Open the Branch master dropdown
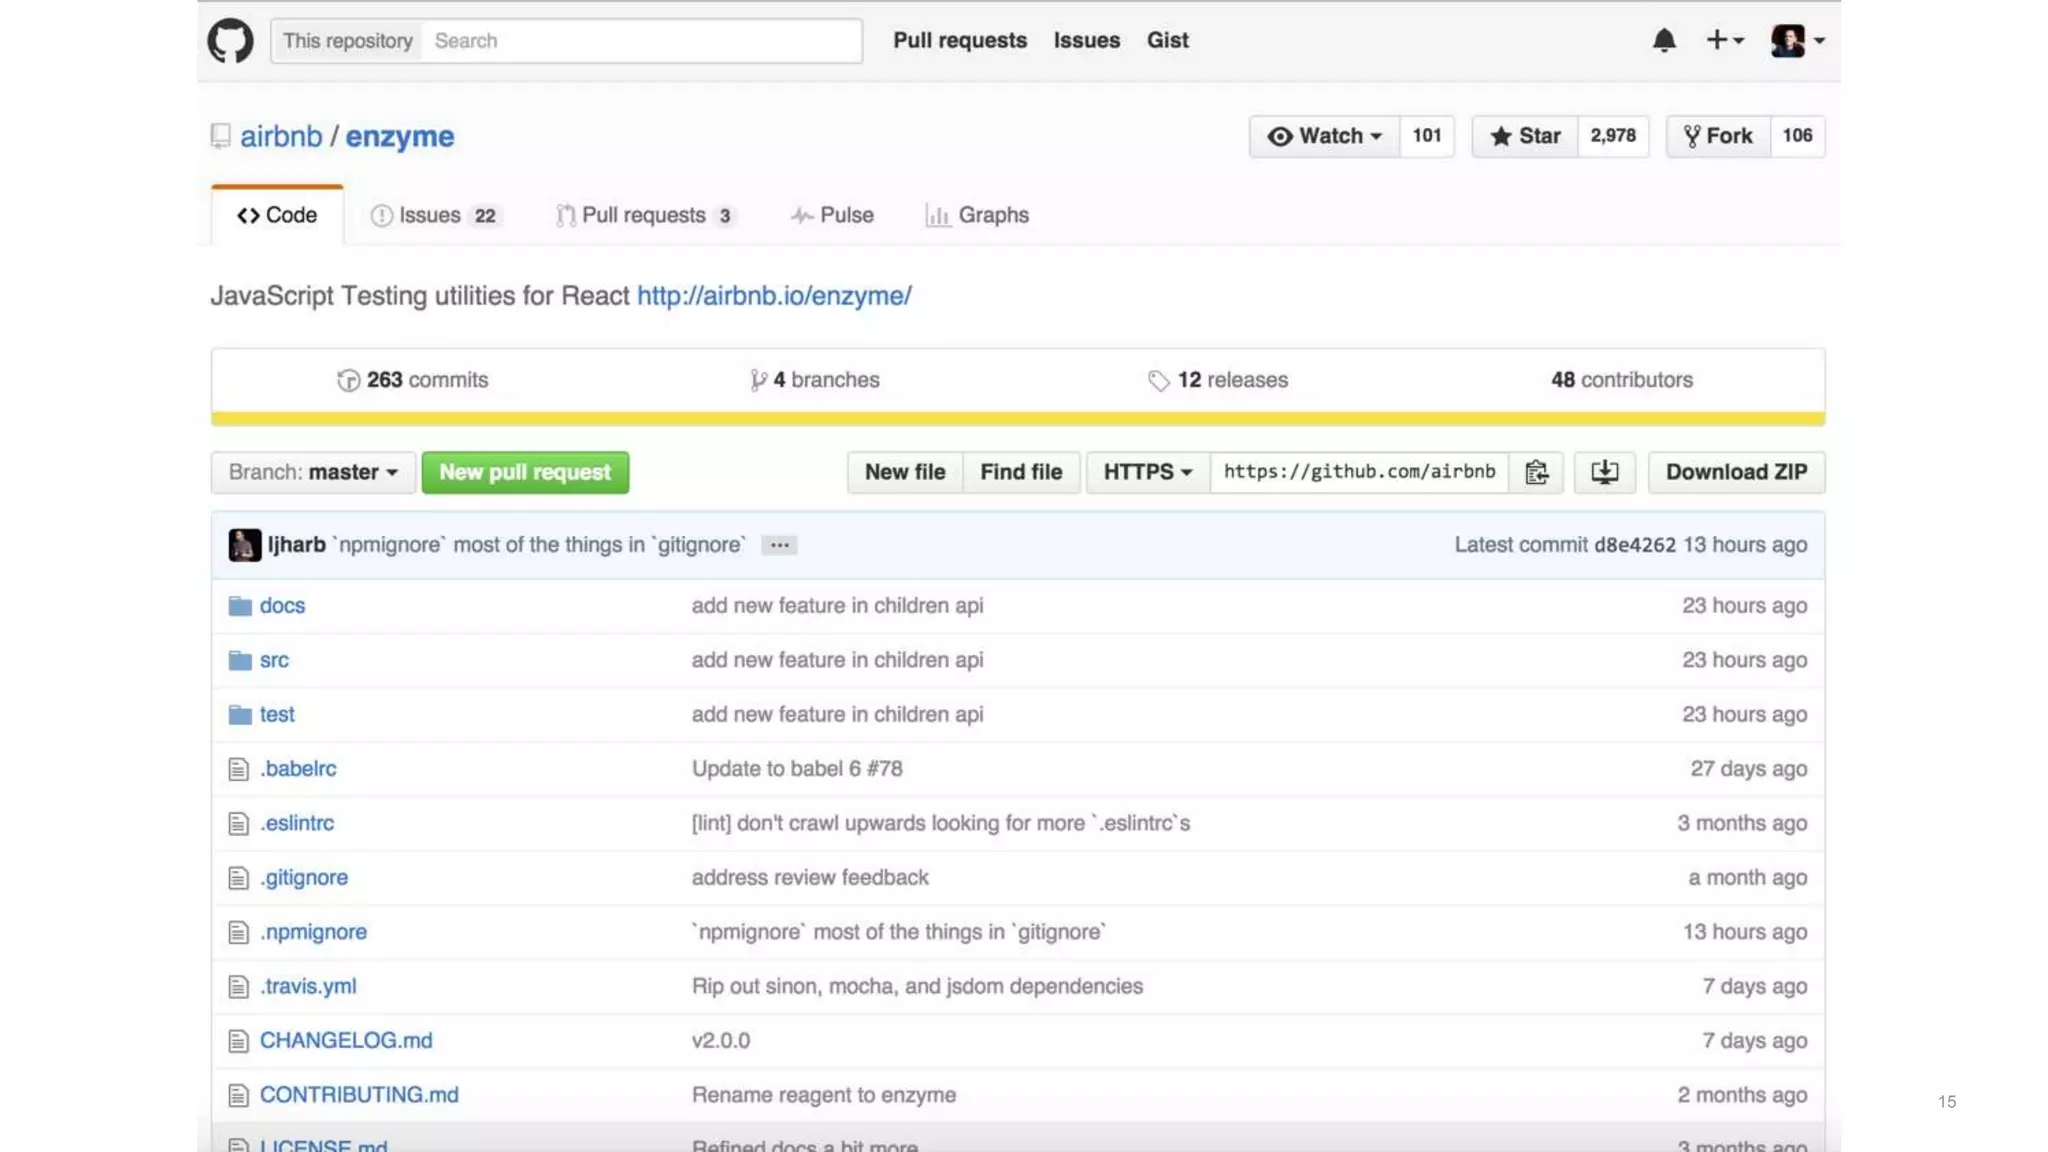This screenshot has height=1152, width=2048. [313, 472]
